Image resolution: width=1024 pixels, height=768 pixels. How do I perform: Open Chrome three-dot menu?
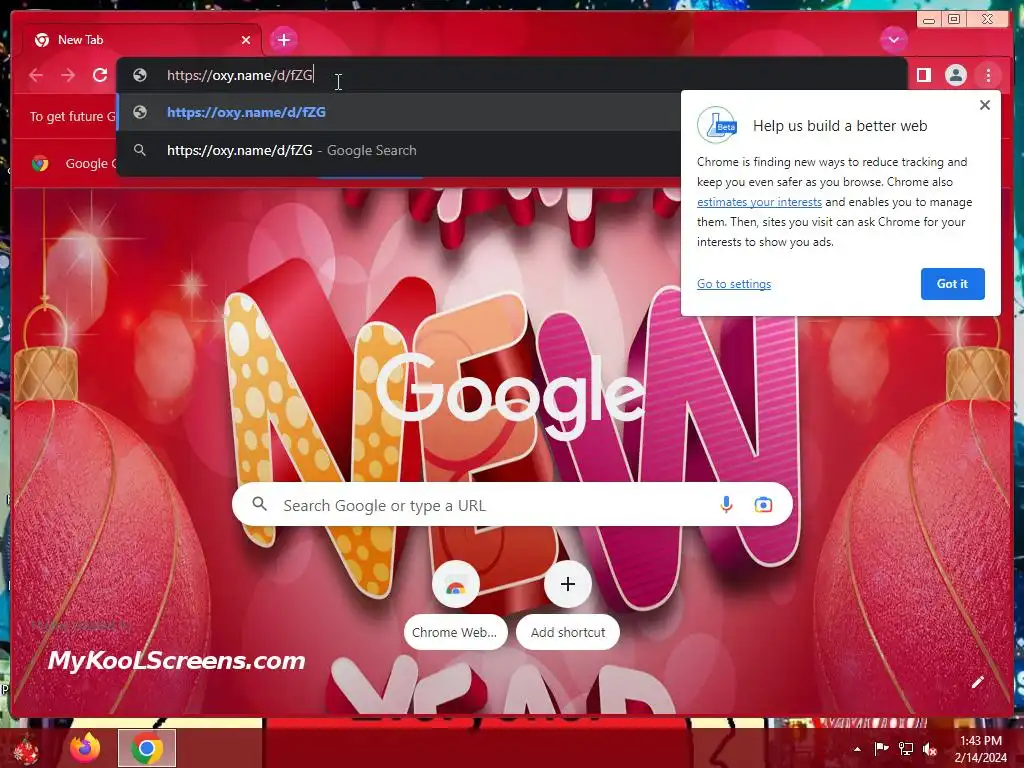pyautogui.click(x=988, y=75)
